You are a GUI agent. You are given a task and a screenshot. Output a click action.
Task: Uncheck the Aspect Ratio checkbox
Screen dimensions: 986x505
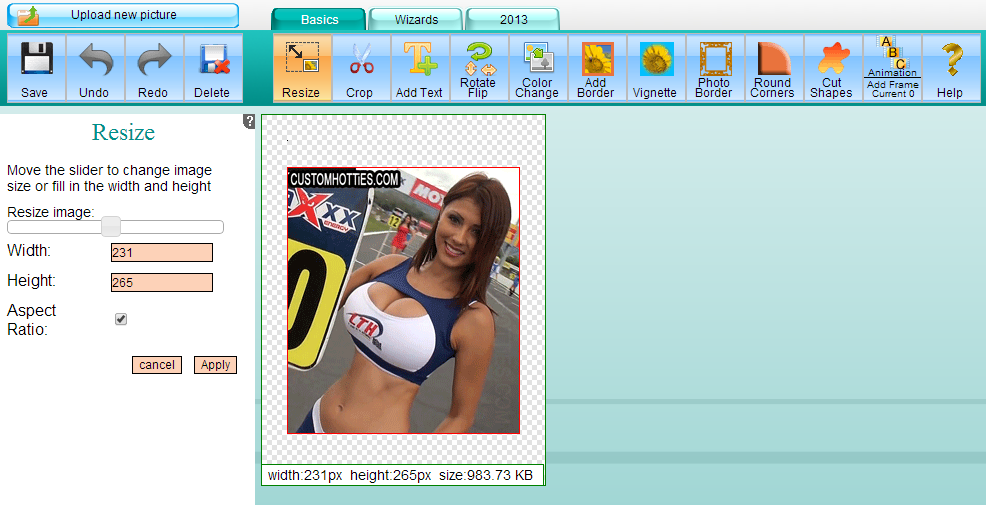click(x=121, y=319)
